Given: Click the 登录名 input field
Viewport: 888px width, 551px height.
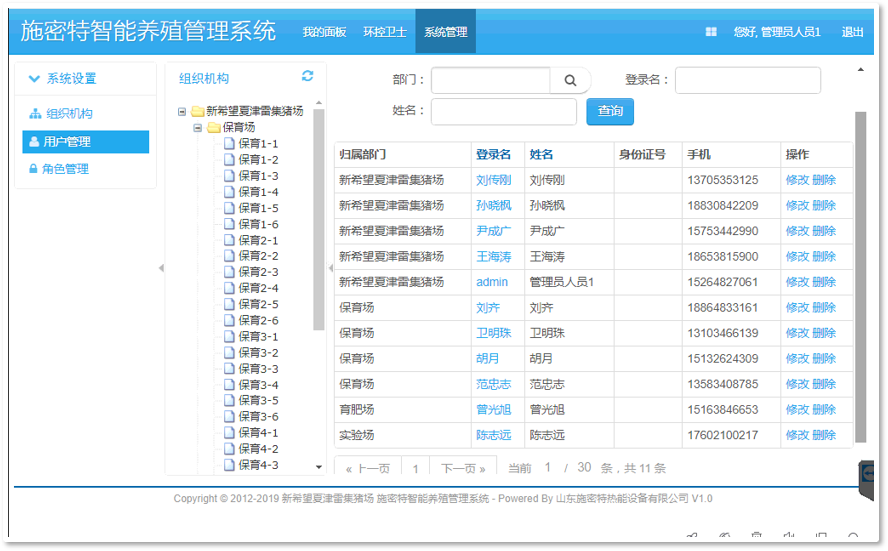Looking at the screenshot, I should [747, 80].
